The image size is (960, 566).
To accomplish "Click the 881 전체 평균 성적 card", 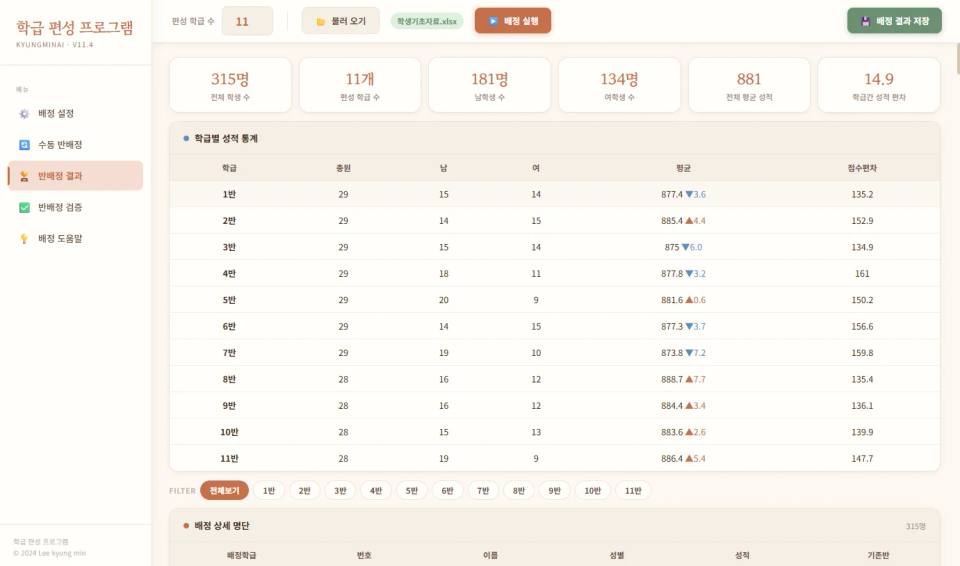I will (749, 85).
